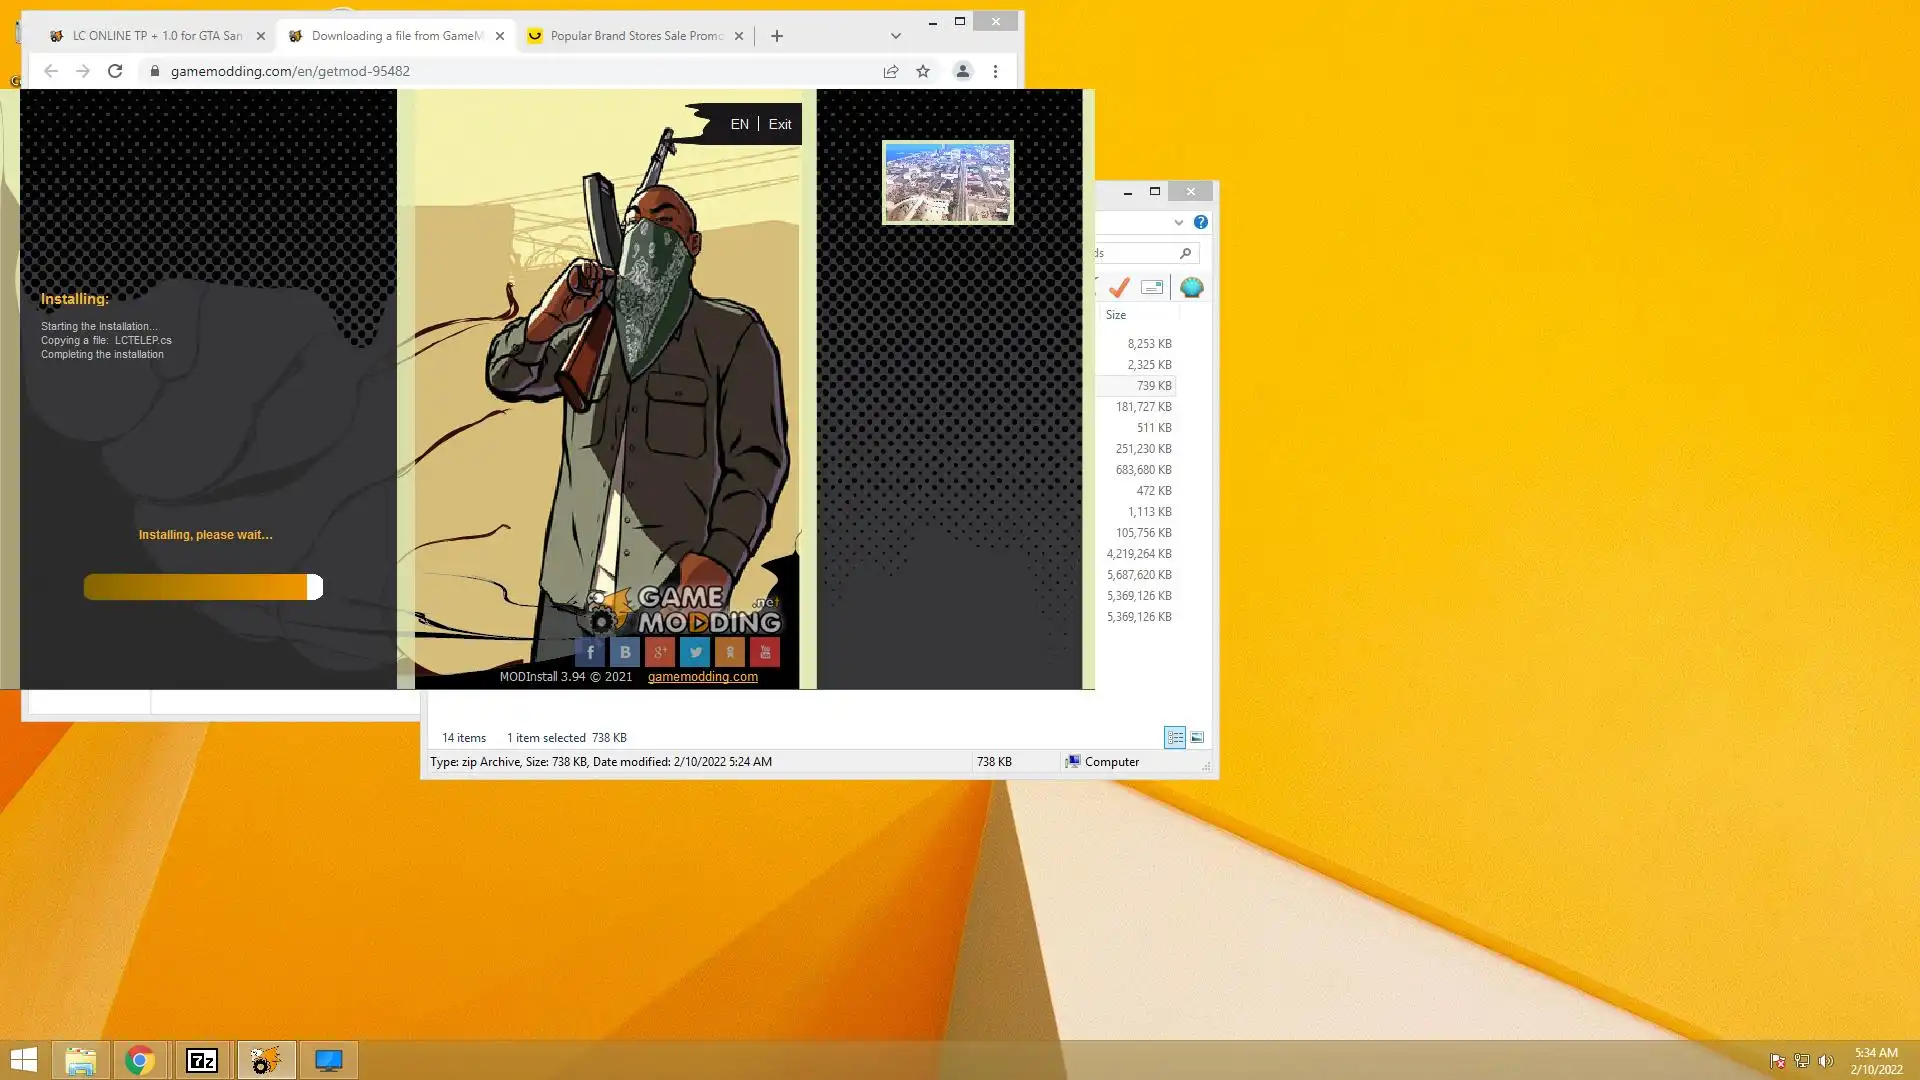Open the Google Plus social icon
The height and width of the screenshot is (1080, 1920).
(x=660, y=653)
